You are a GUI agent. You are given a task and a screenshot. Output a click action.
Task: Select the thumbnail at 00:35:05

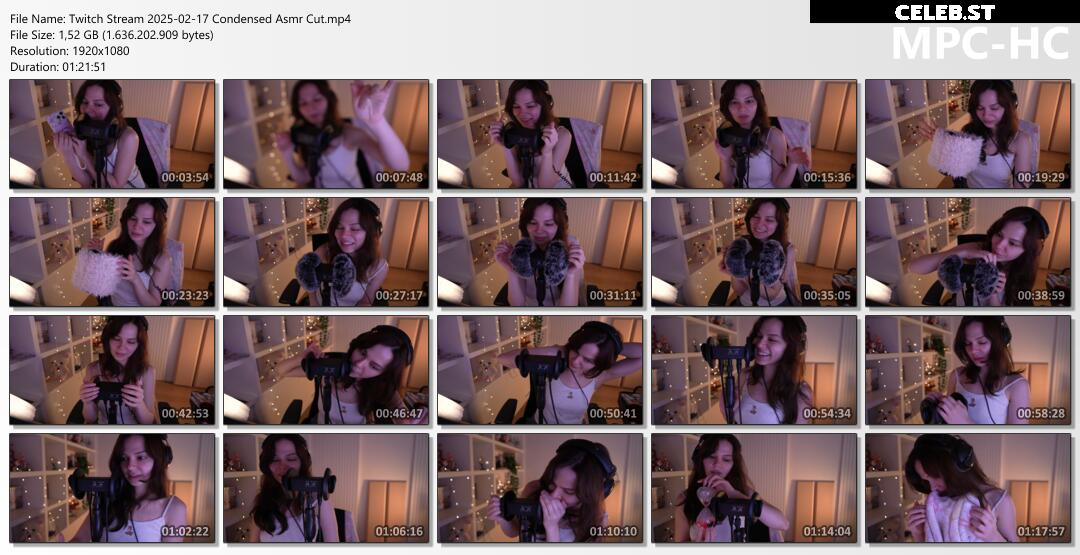[754, 252]
